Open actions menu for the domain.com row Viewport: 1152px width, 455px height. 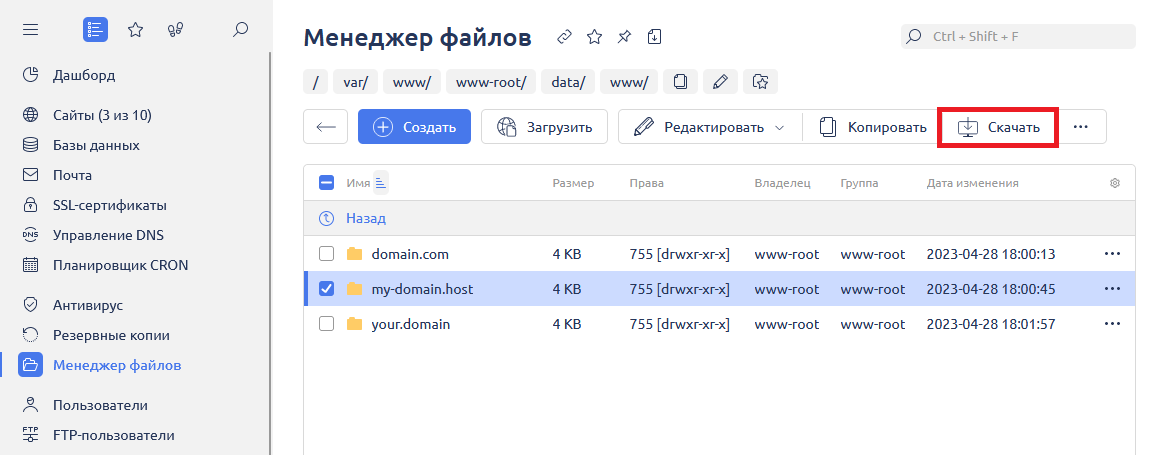click(1112, 254)
